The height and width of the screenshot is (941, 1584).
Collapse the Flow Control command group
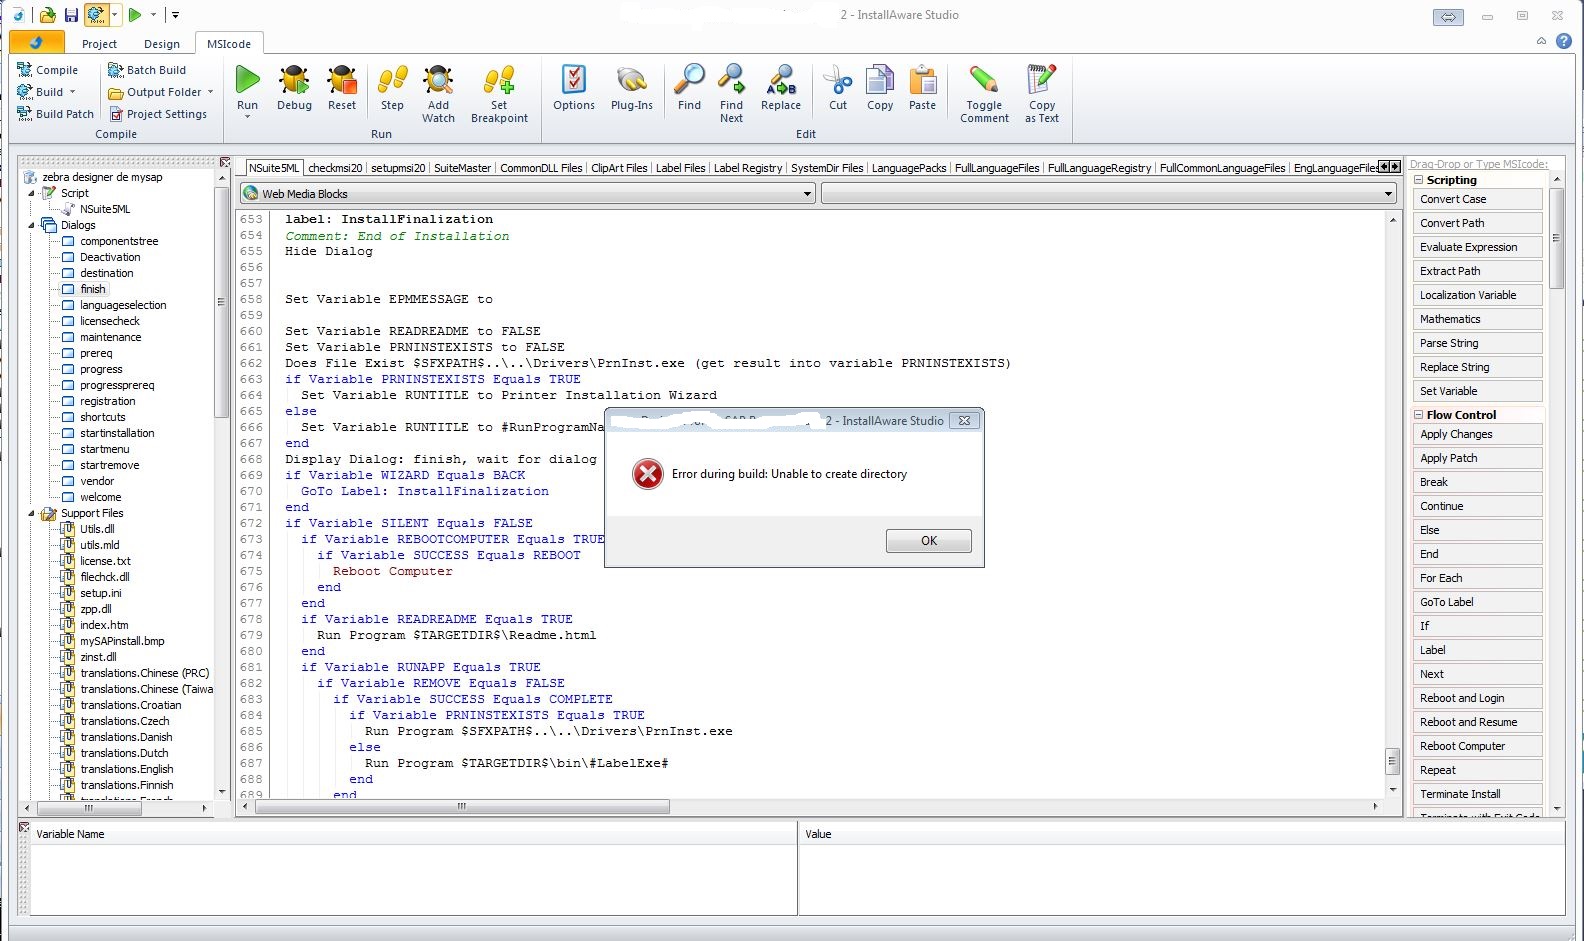(1418, 415)
